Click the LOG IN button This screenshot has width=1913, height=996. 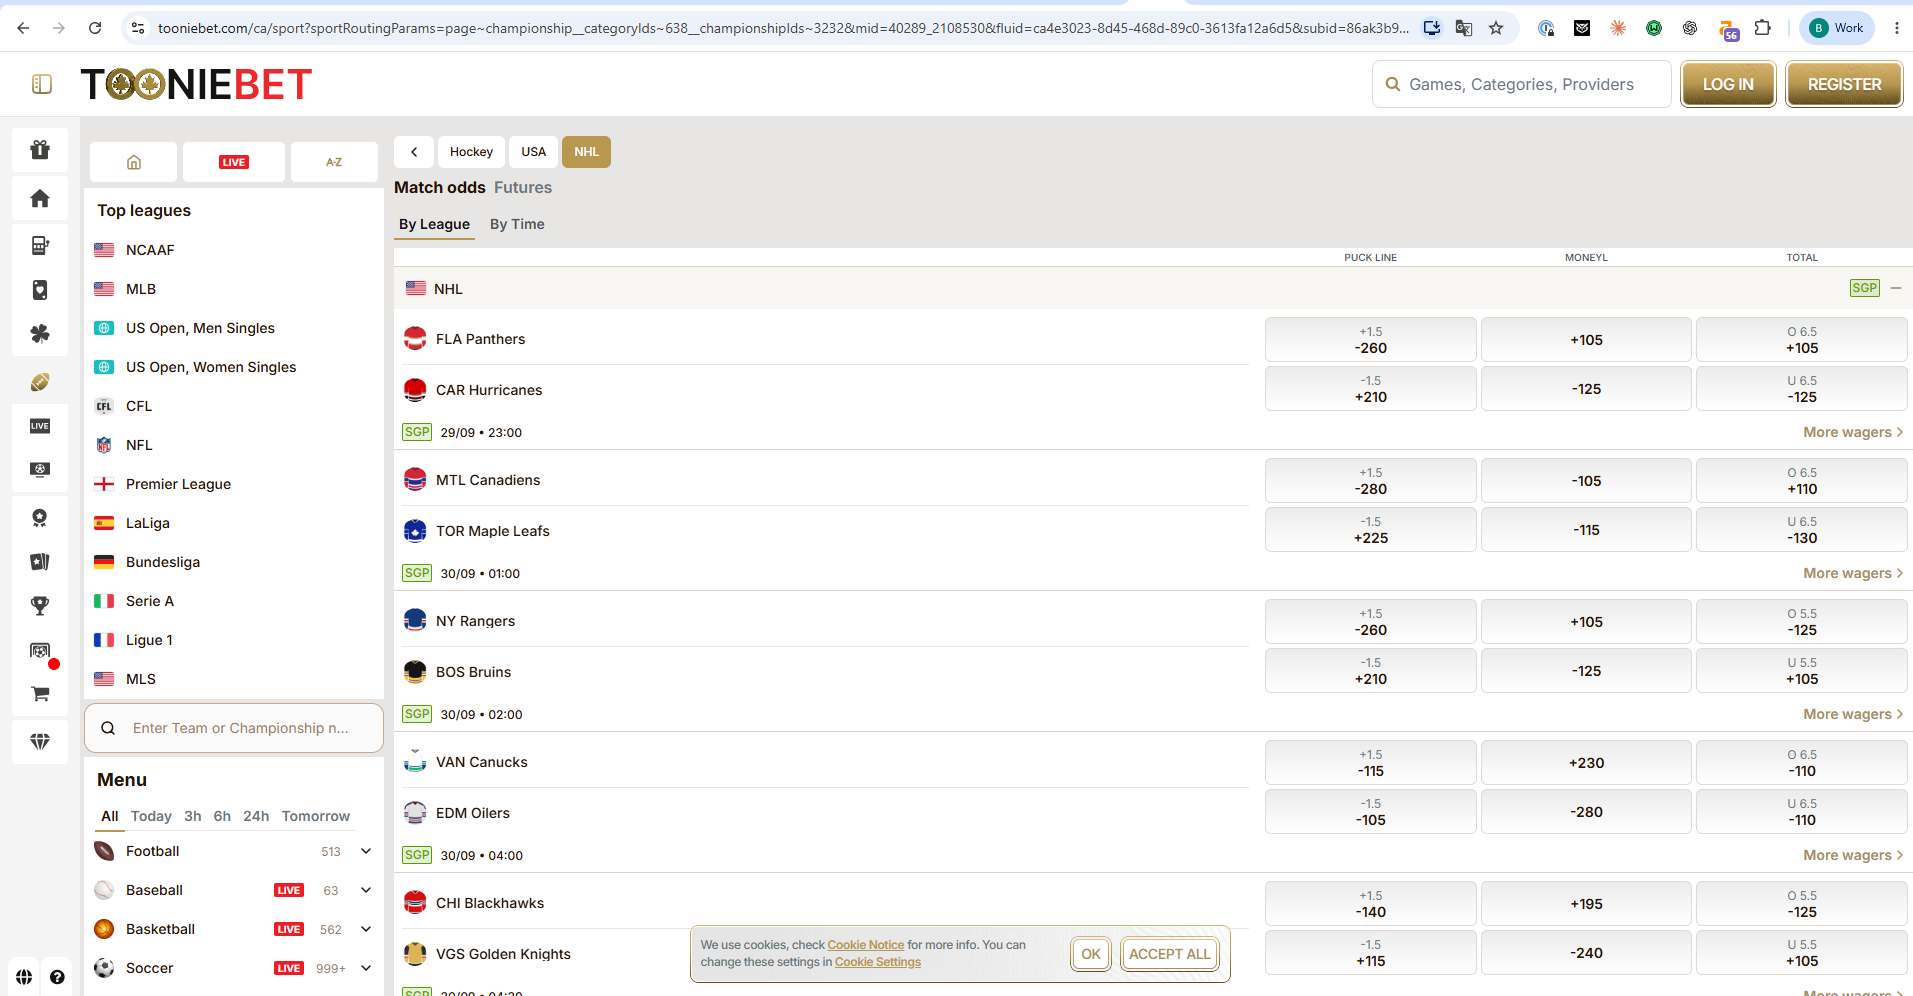click(x=1728, y=84)
